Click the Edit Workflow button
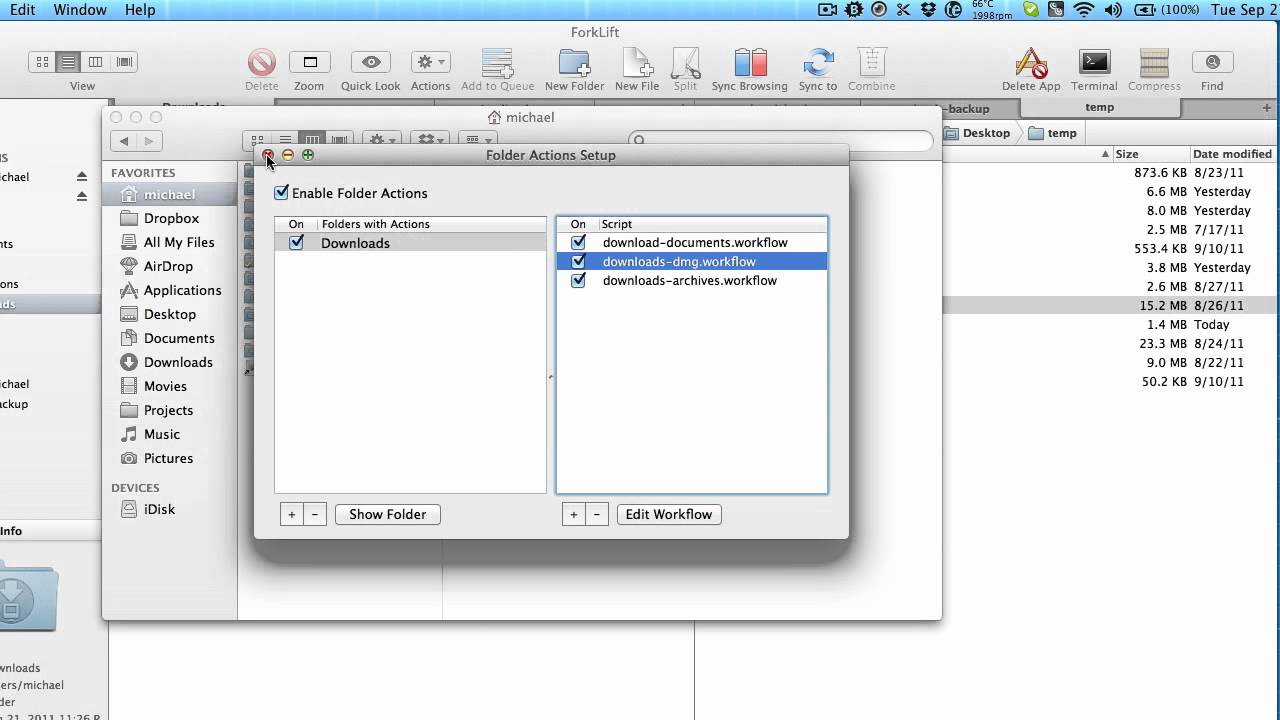This screenshot has width=1280, height=720. coord(669,514)
